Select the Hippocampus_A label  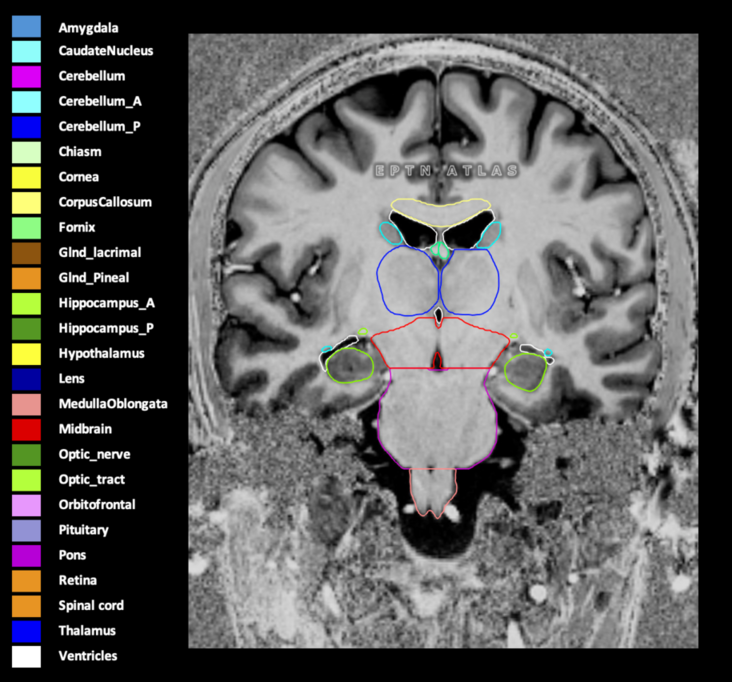pyautogui.click(x=106, y=303)
